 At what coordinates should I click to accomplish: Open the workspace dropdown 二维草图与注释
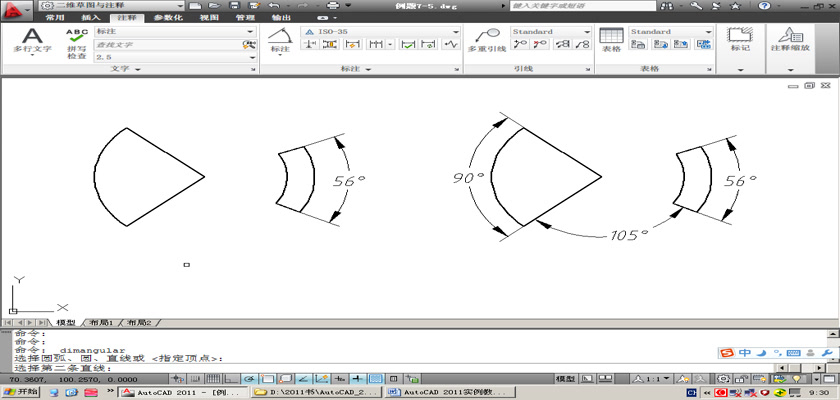112,6
